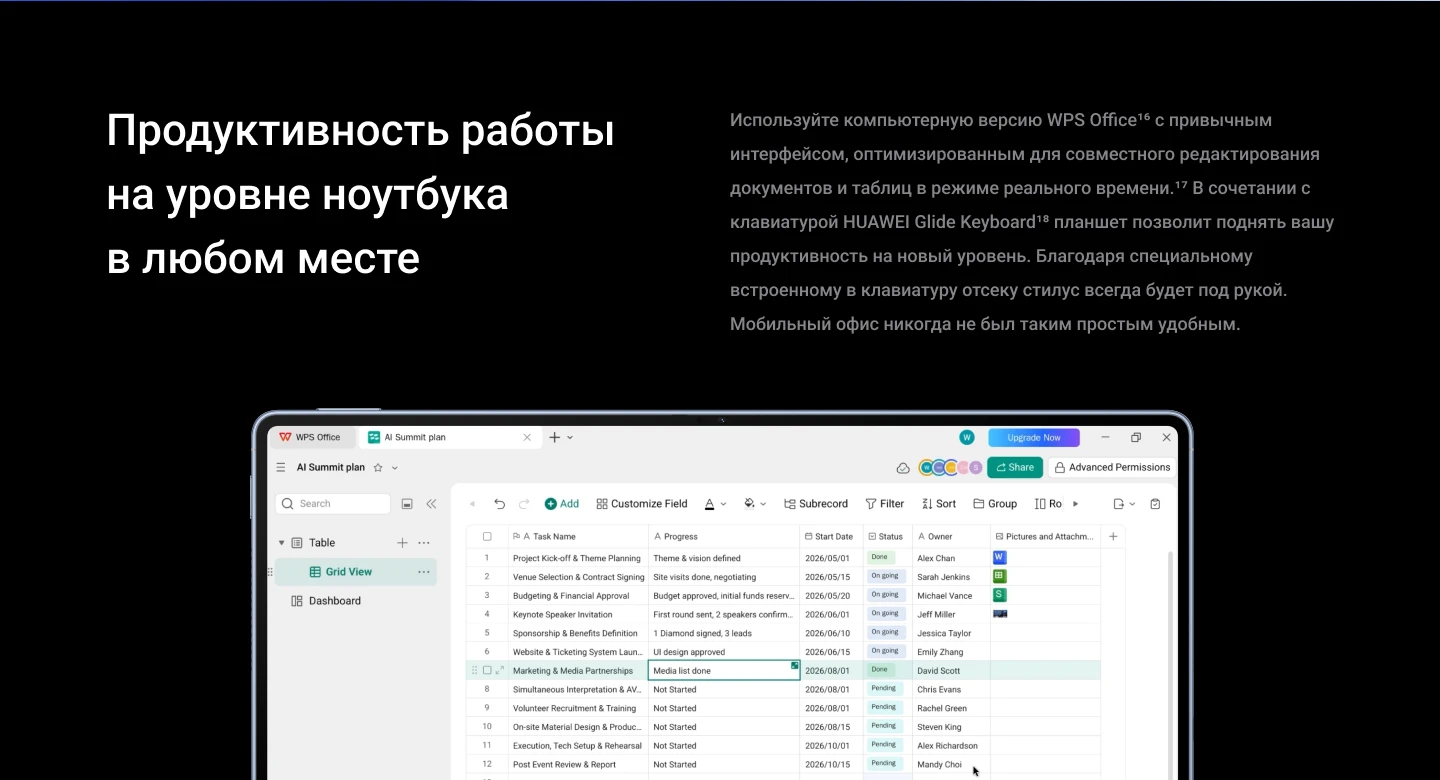Click the Pending status in Mandy Choi's row
1440x780 pixels.
pyautogui.click(x=883, y=764)
